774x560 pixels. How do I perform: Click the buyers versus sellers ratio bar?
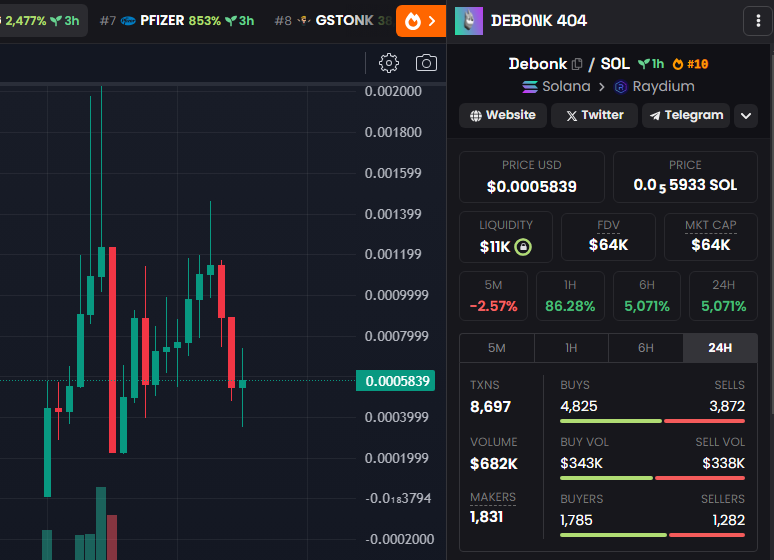pos(652,535)
